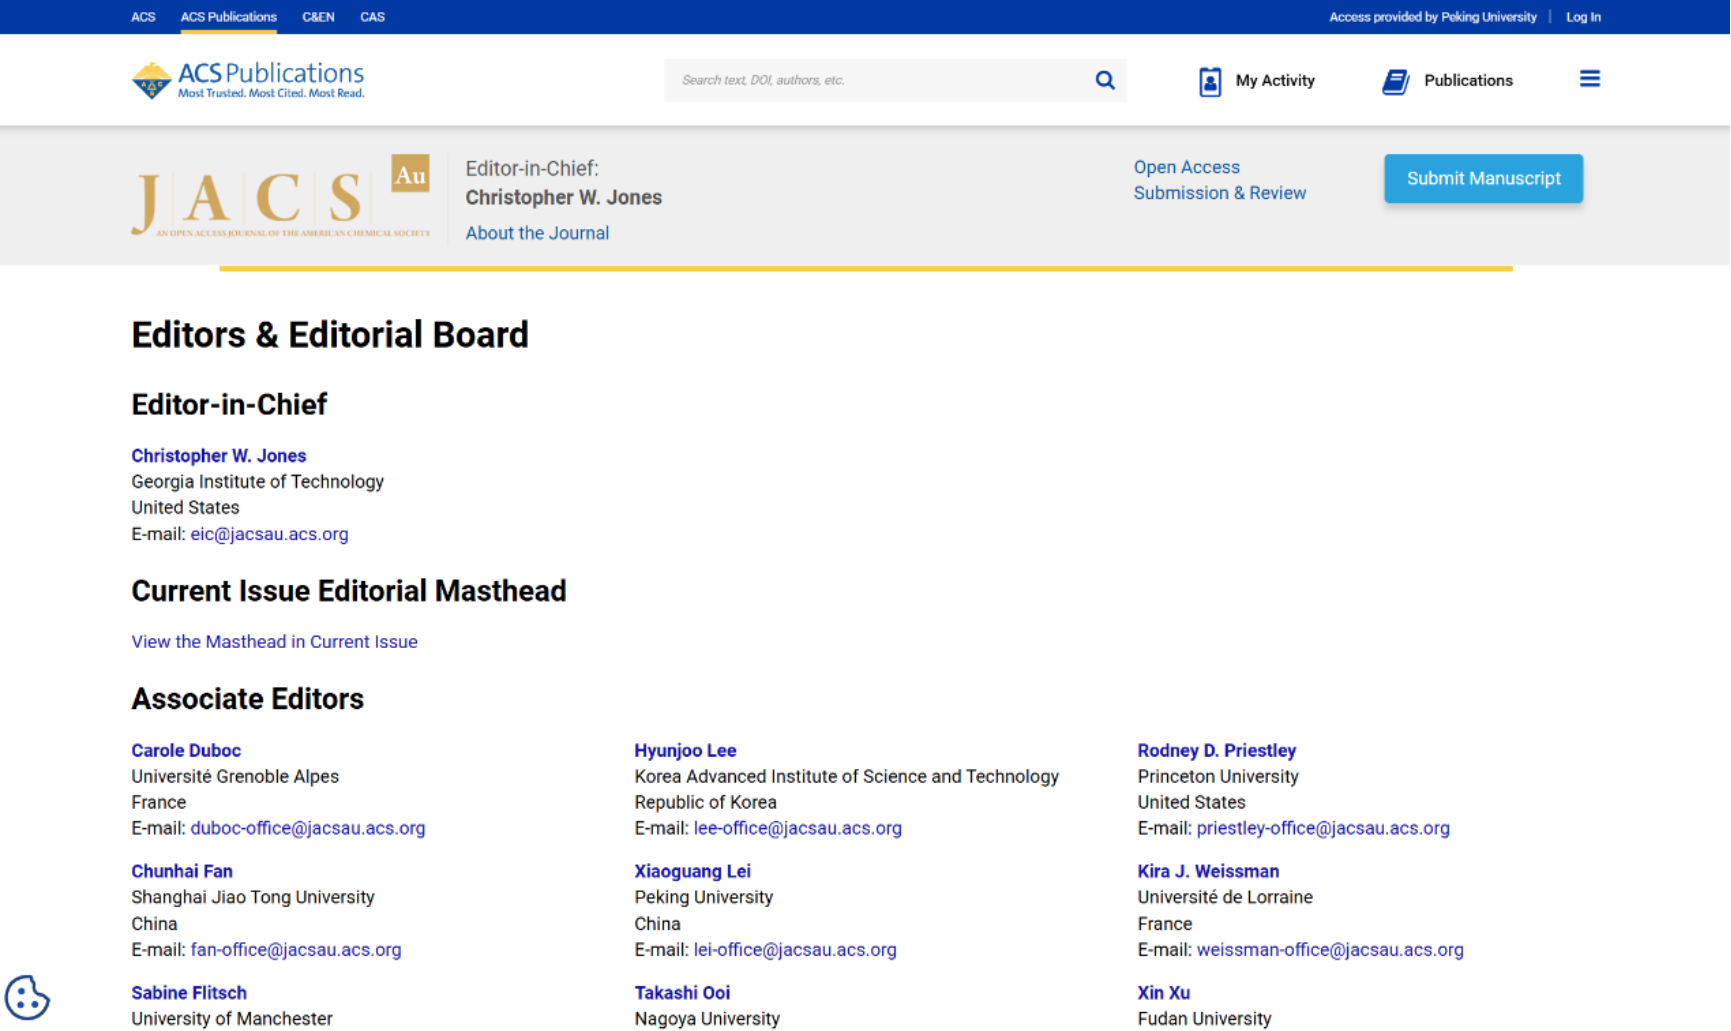Image resolution: width=1731 pixels, height=1031 pixels.
Task: Email eic@jacsau.acs.org address link
Action: 269,534
